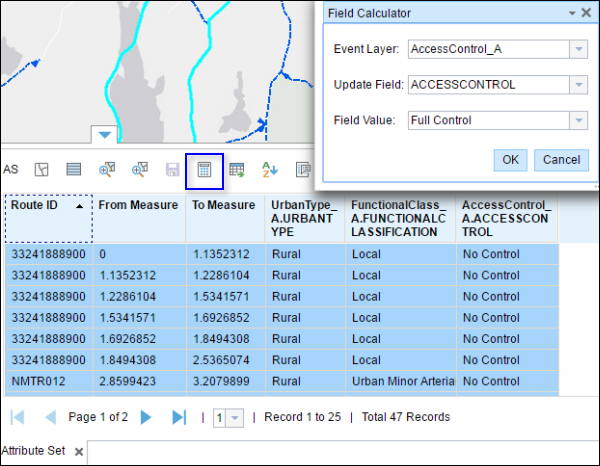
Task: Open the page number dropdown
Action: click(x=235, y=417)
